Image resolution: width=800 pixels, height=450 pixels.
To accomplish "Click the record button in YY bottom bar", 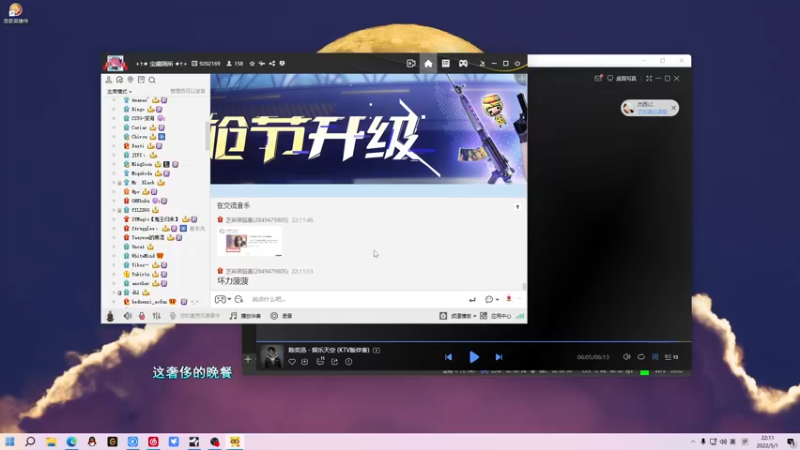I will pos(281,316).
